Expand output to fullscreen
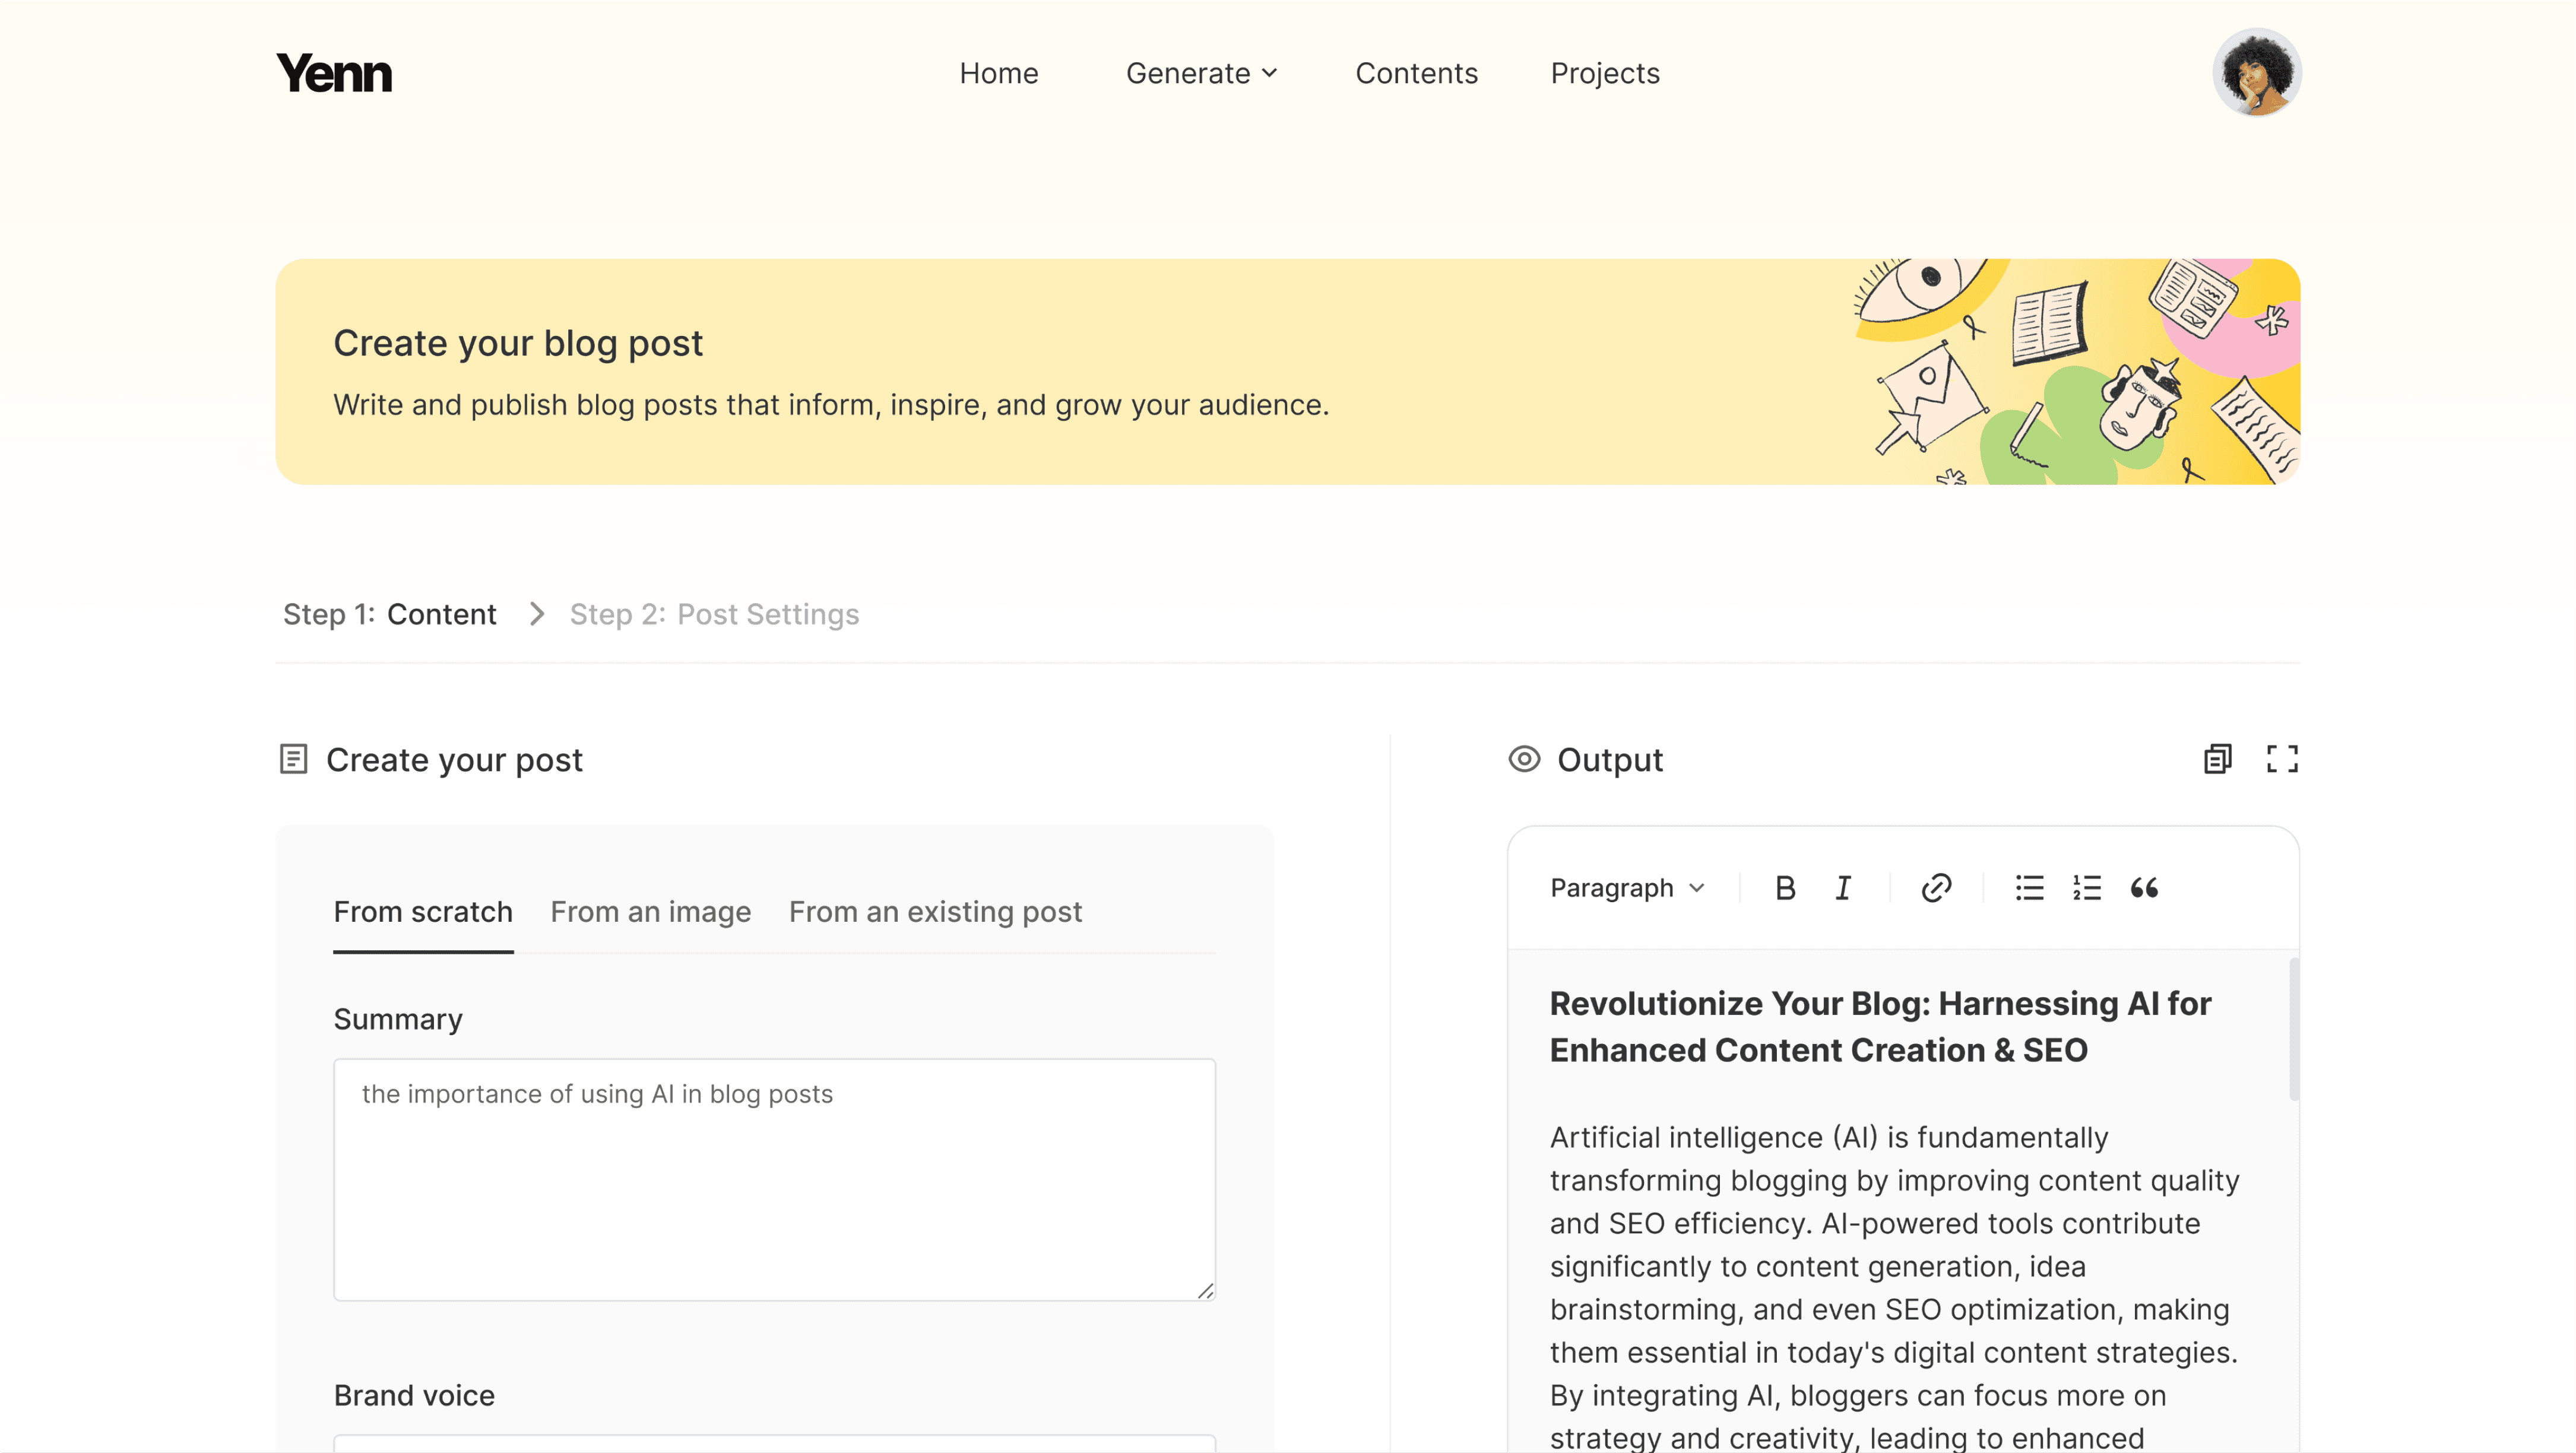The image size is (2576, 1453). (x=2282, y=760)
